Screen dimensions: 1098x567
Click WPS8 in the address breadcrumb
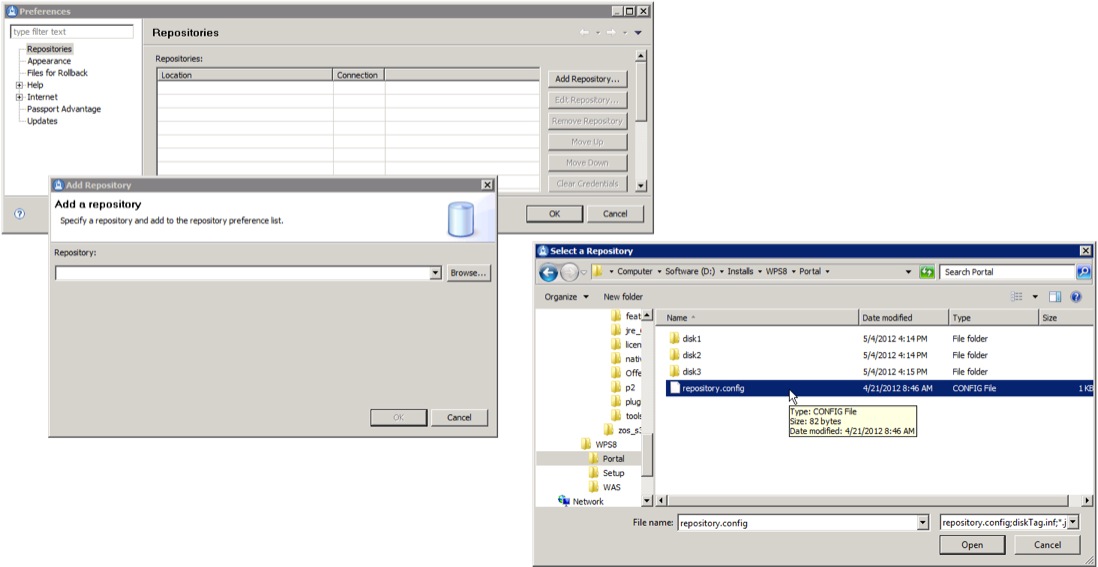(x=775, y=272)
